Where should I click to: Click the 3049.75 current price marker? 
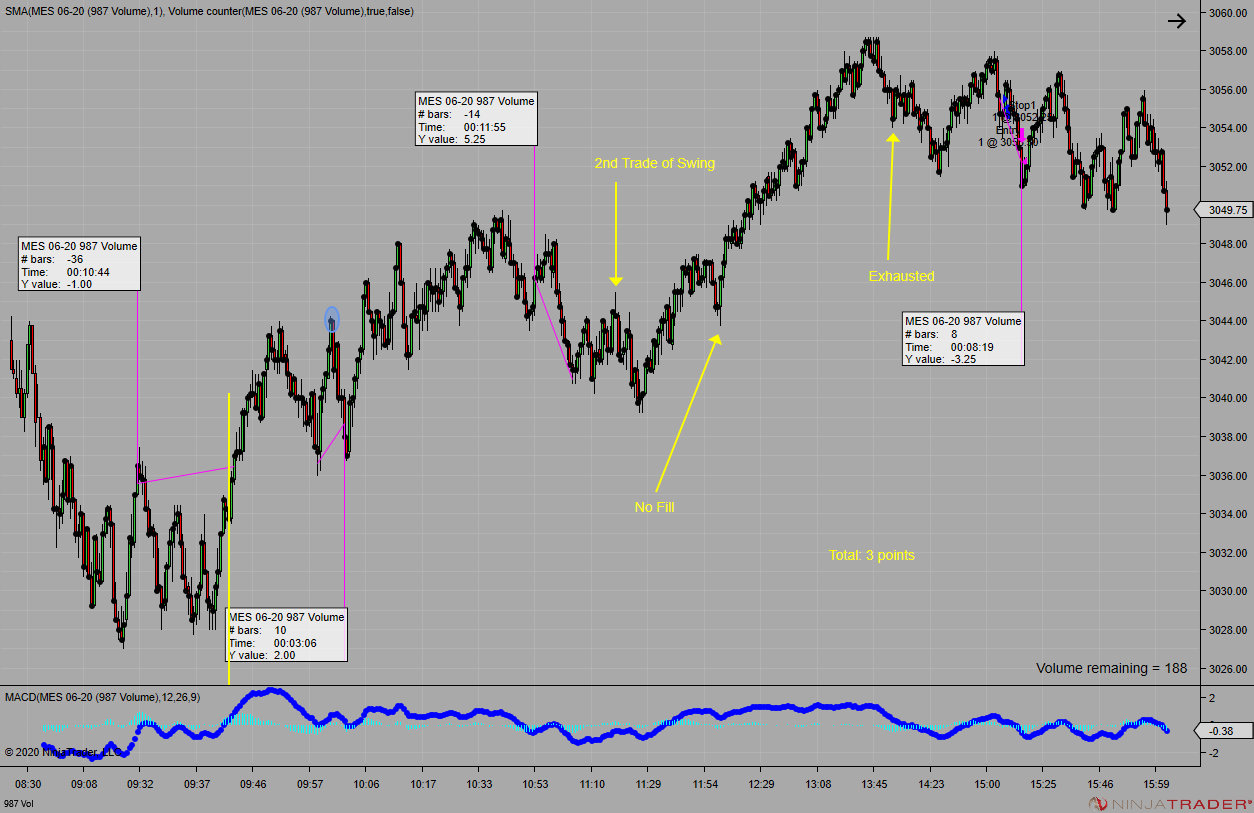pos(1222,210)
